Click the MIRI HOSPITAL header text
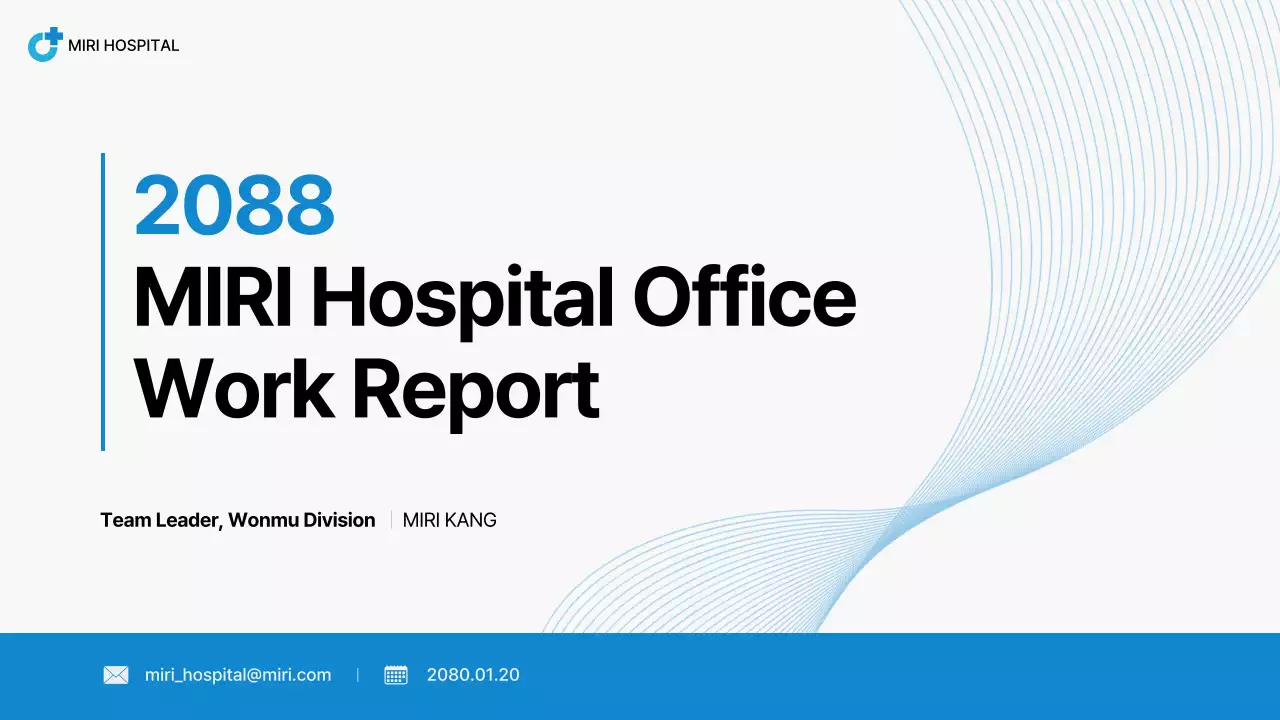This screenshot has width=1280, height=720. [123, 45]
